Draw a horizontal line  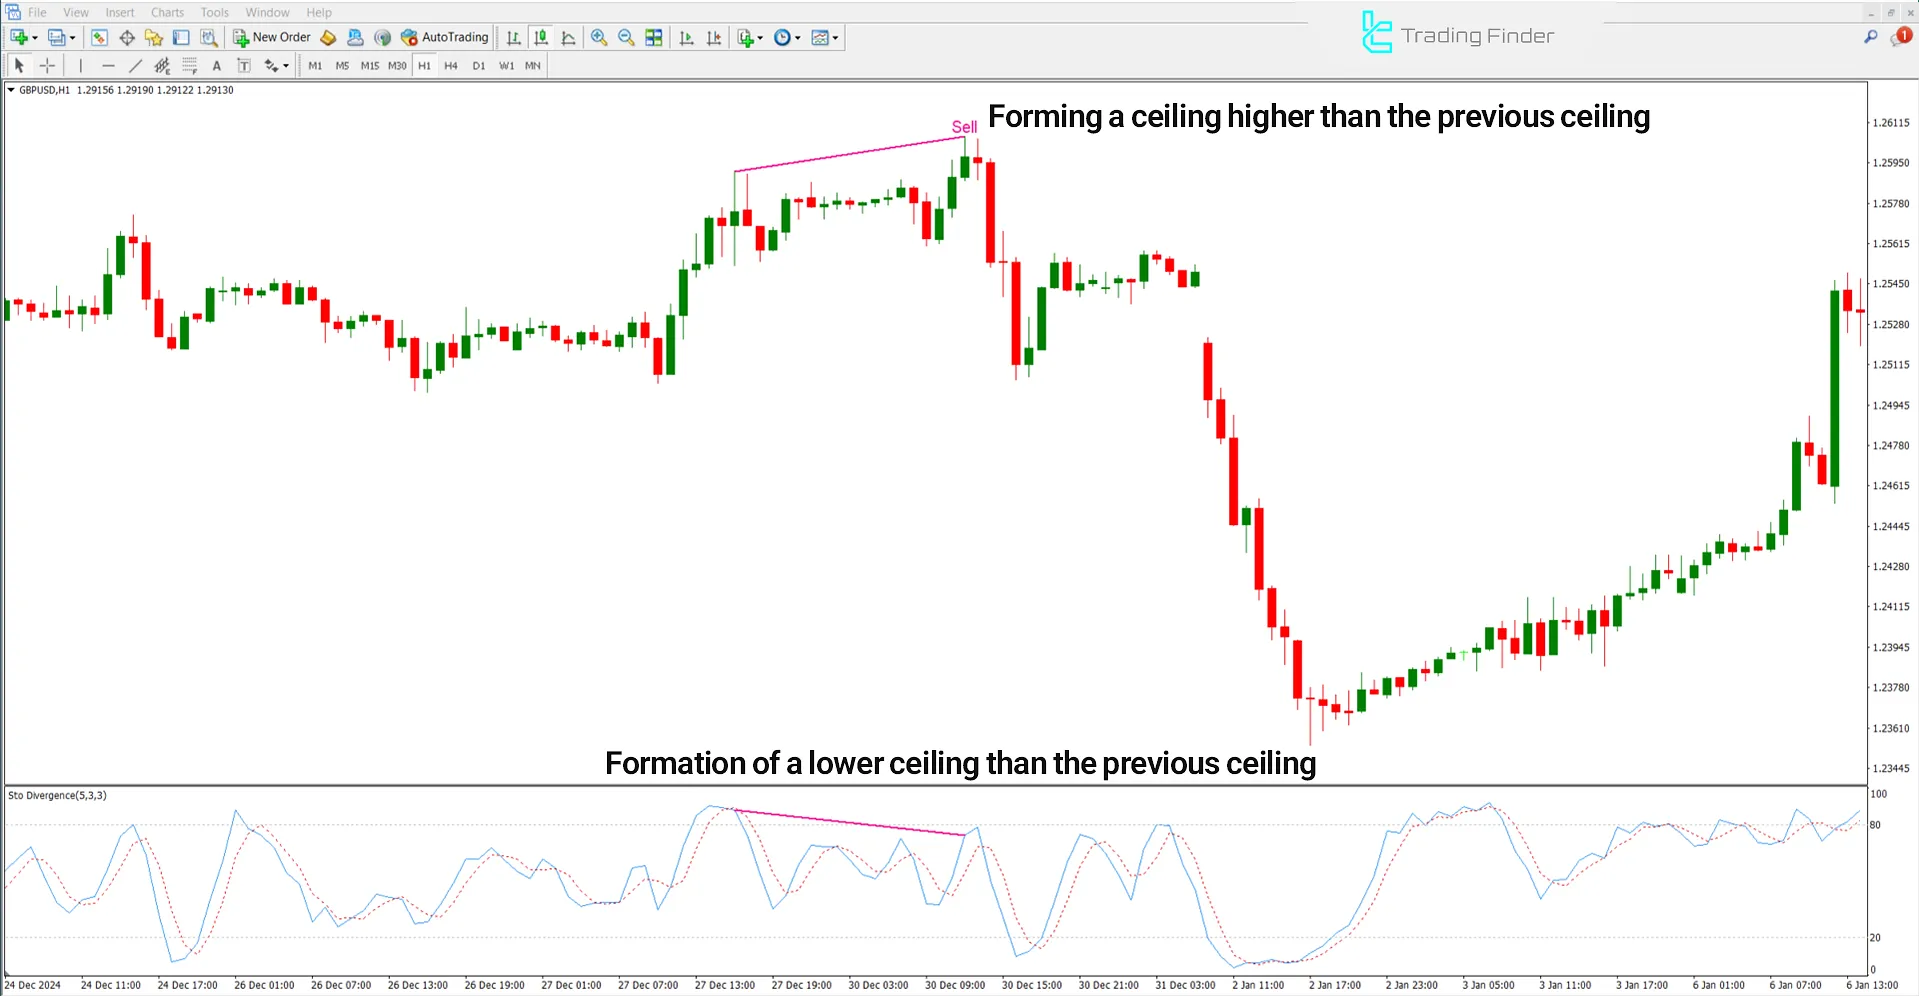click(108, 65)
